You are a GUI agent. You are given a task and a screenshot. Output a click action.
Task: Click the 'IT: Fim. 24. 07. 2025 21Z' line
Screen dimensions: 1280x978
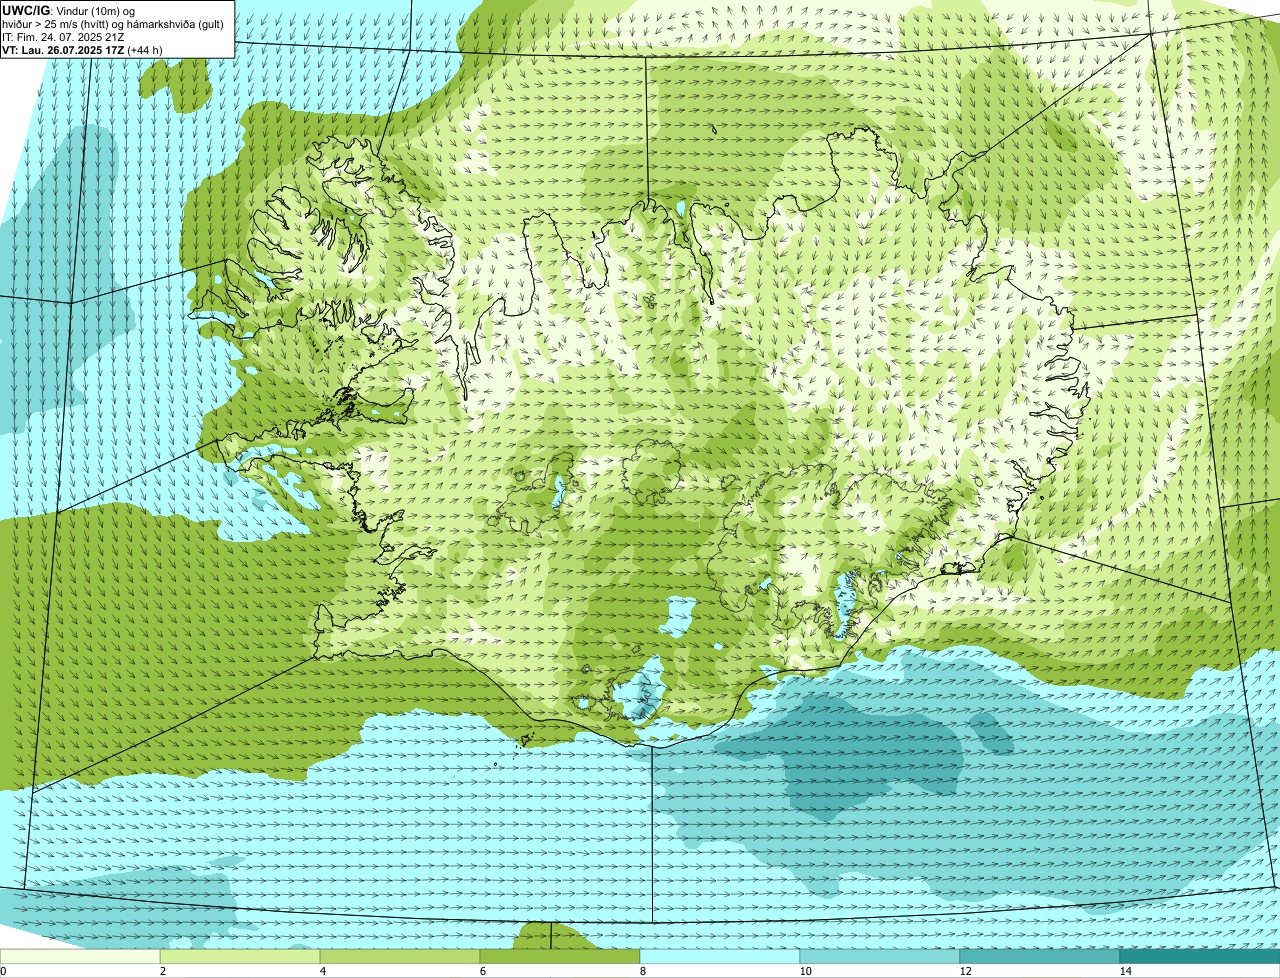click(x=61, y=37)
